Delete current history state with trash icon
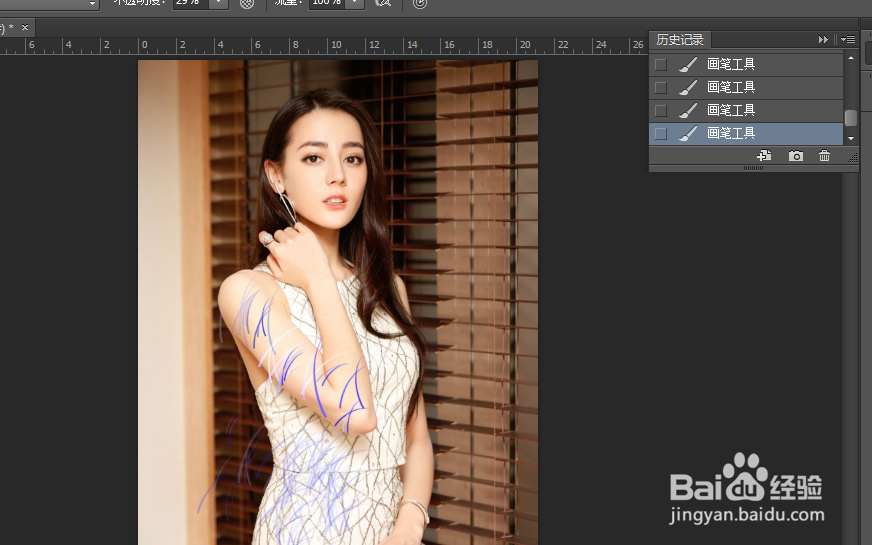 pyautogui.click(x=824, y=156)
